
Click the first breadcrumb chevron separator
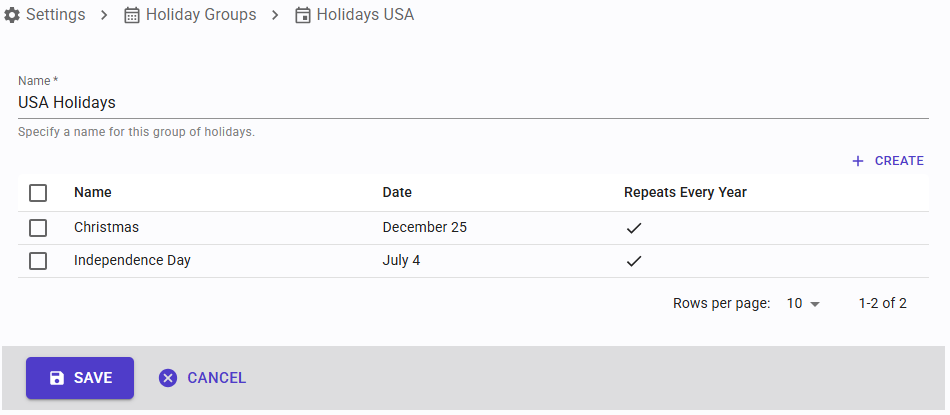point(104,15)
